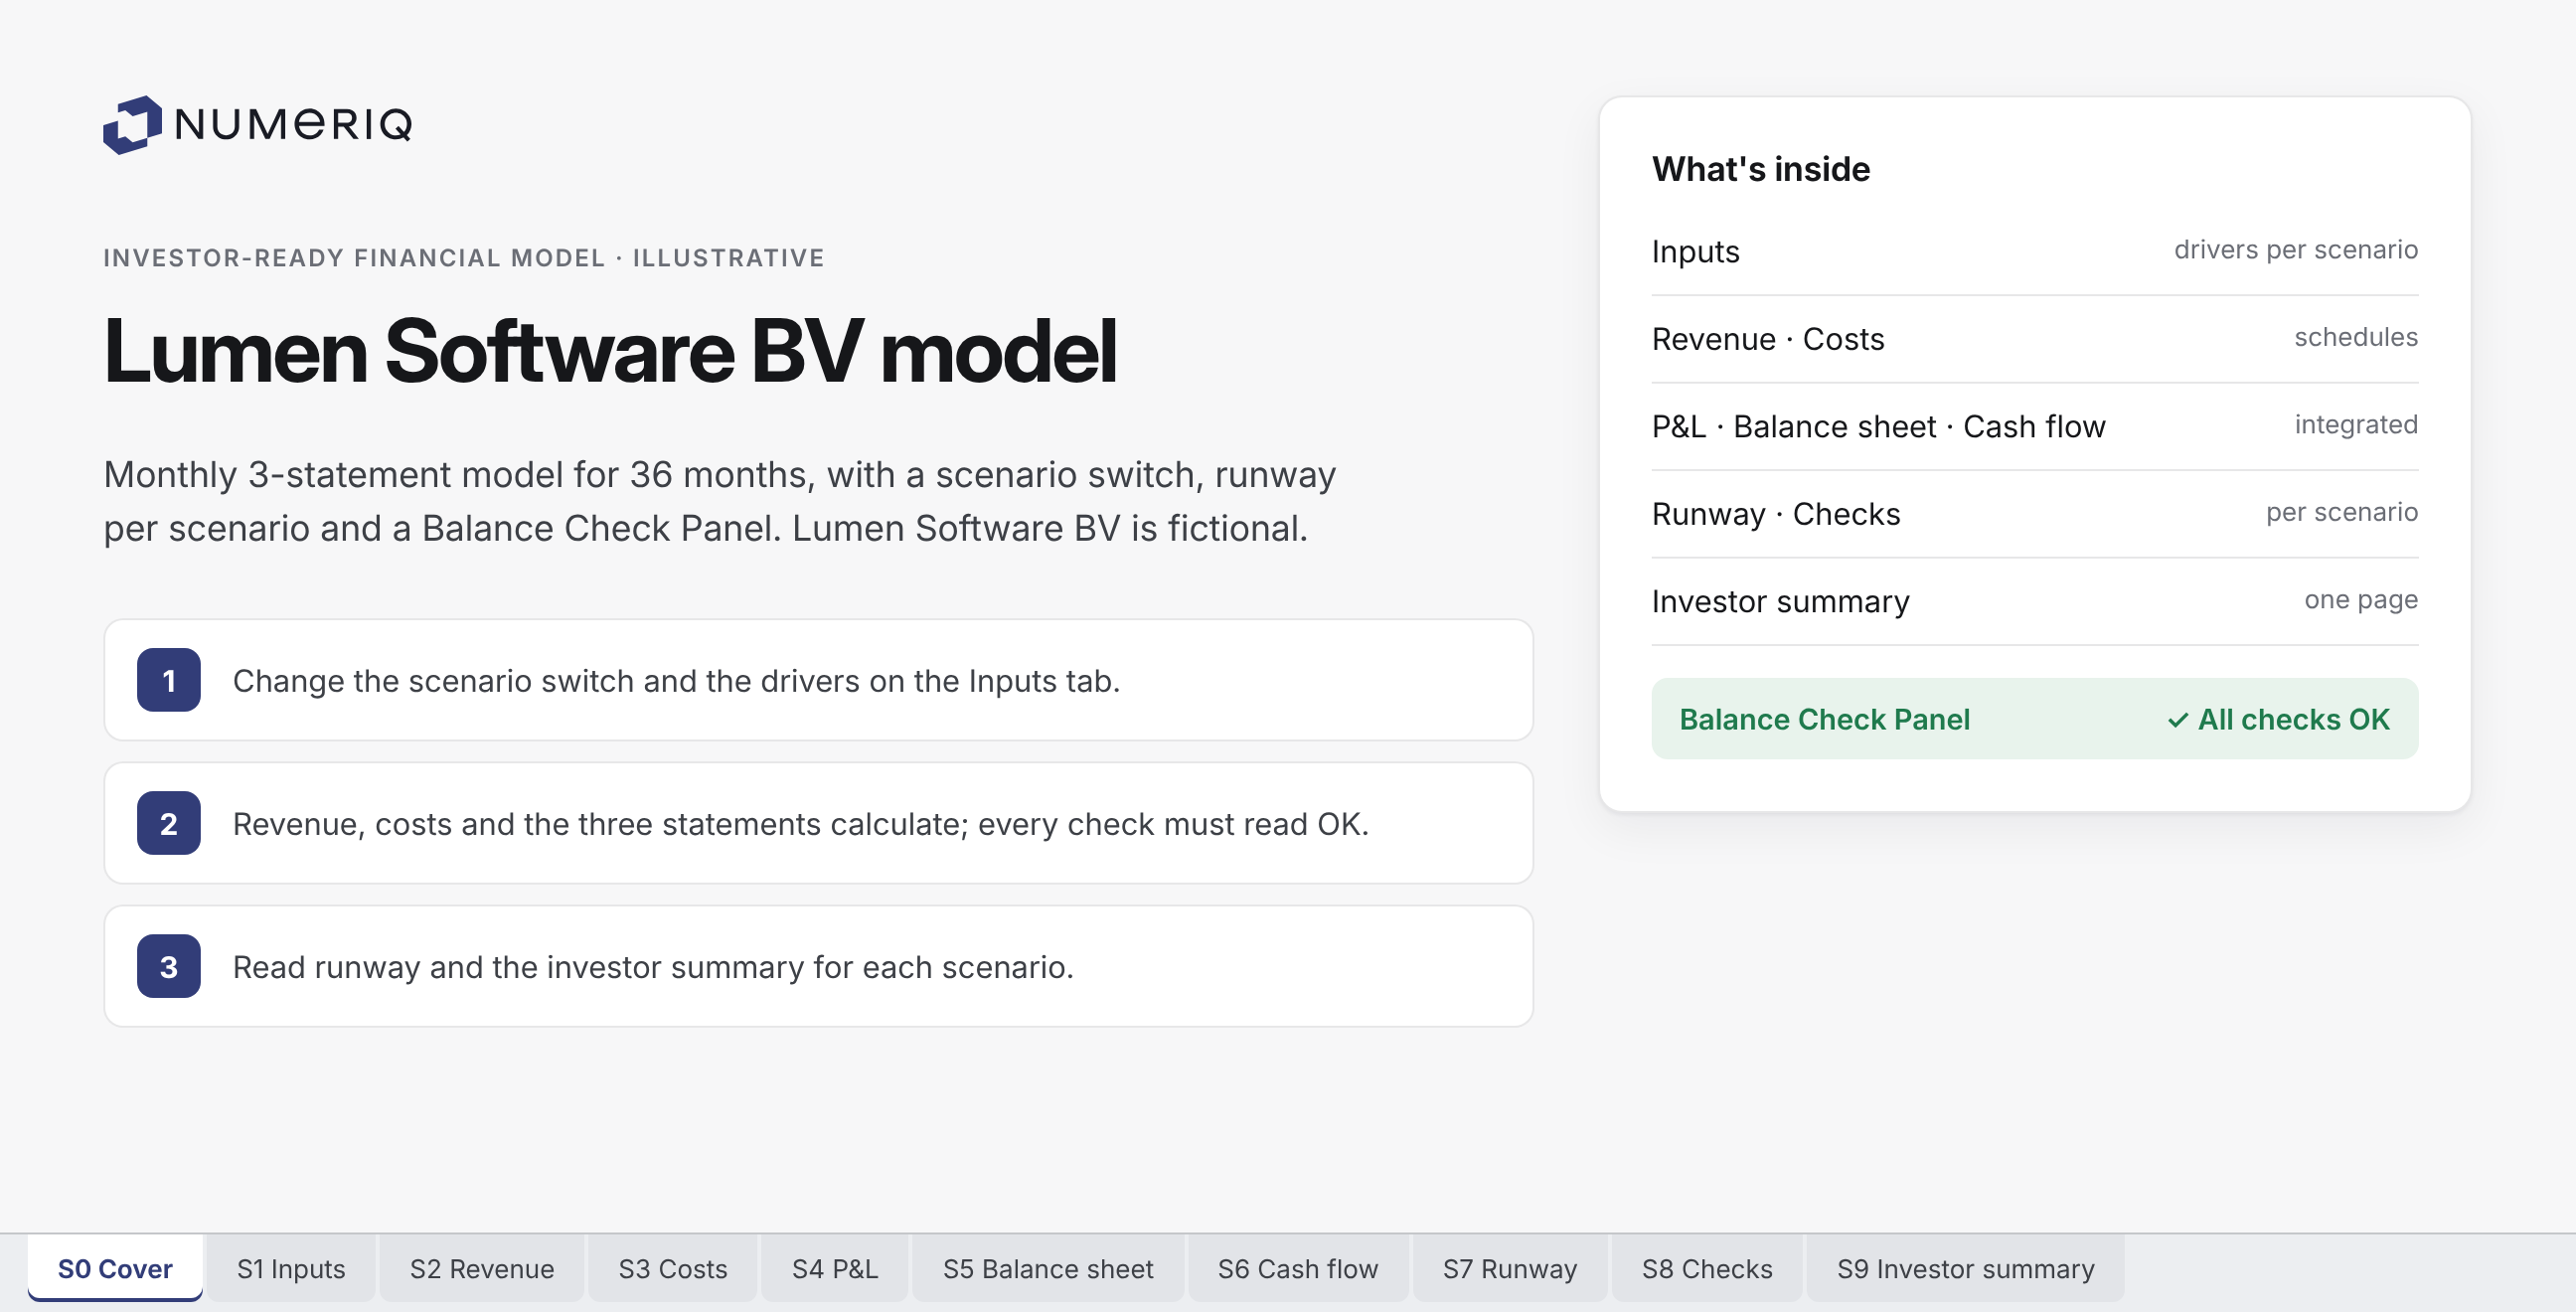Click the 'Revenue, costs and the three statements' text

[x=801, y=824]
